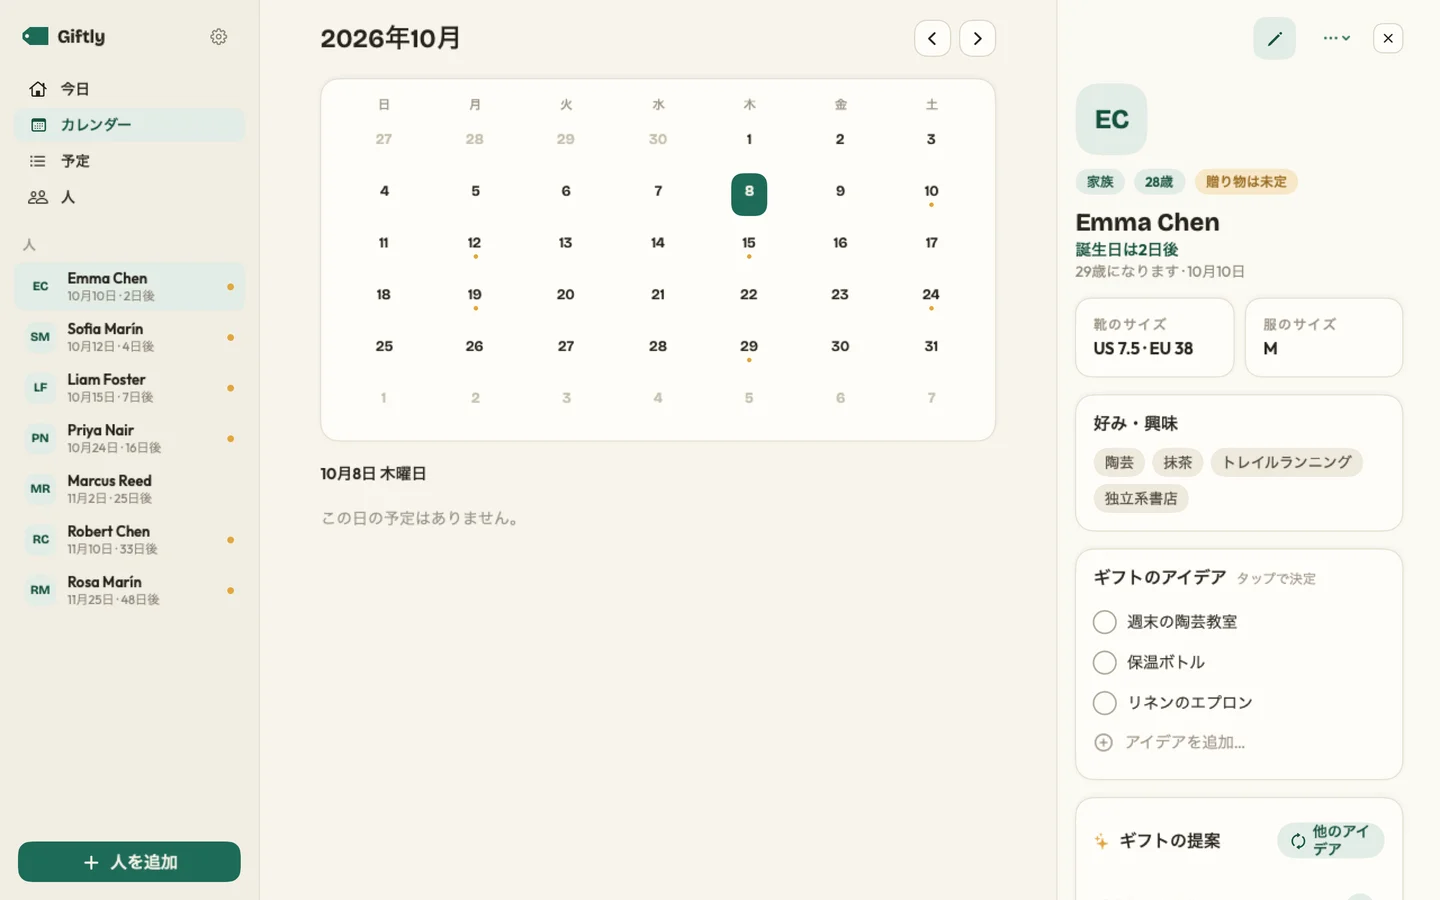This screenshot has width=1440, height=900.
Task: Click the 陶芸 interest tag
Action: pos(1119,462)
